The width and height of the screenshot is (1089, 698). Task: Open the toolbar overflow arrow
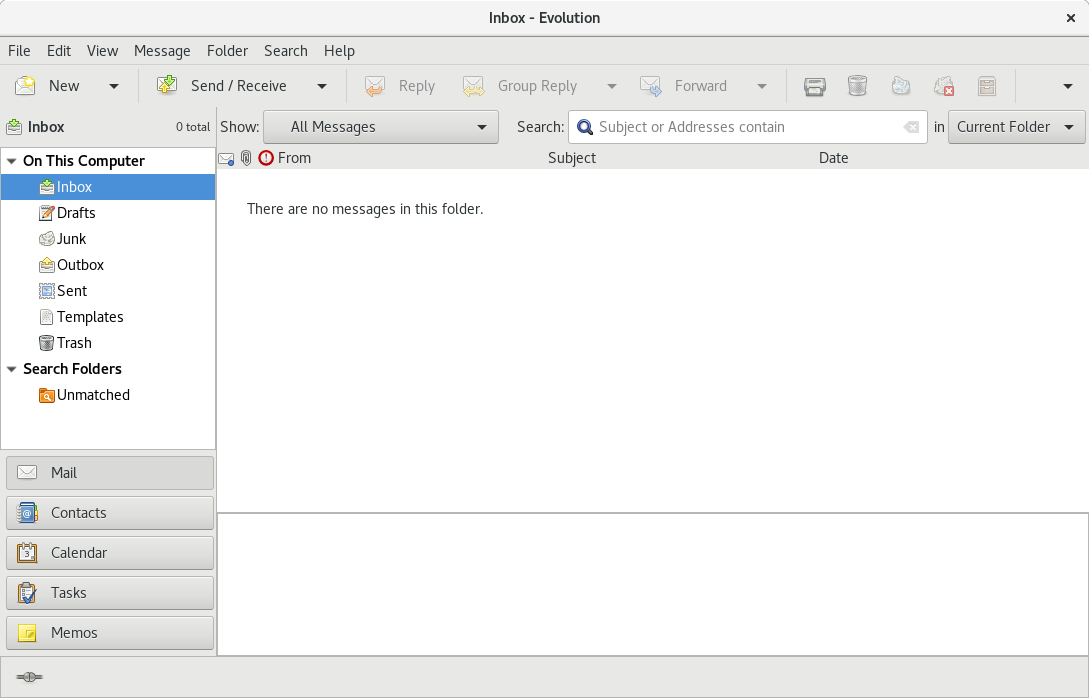[1068, 87]
